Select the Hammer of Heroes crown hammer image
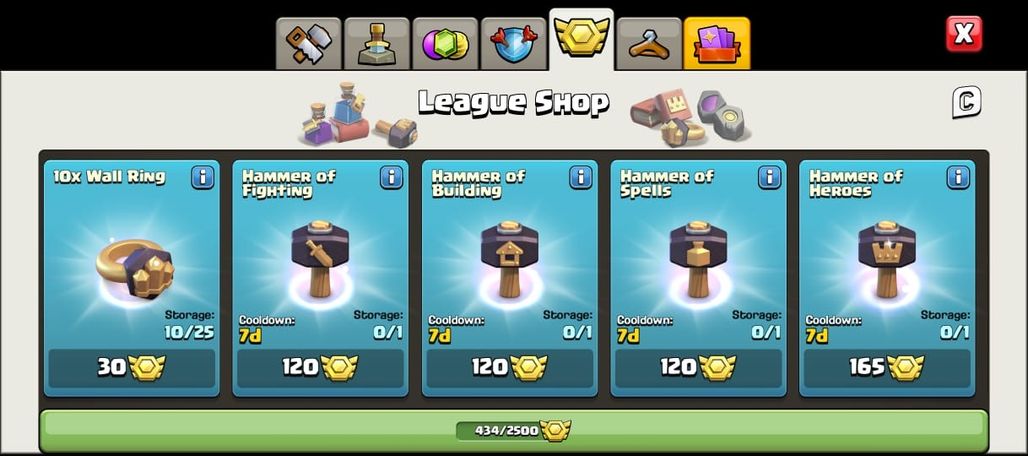 point(887,259)
